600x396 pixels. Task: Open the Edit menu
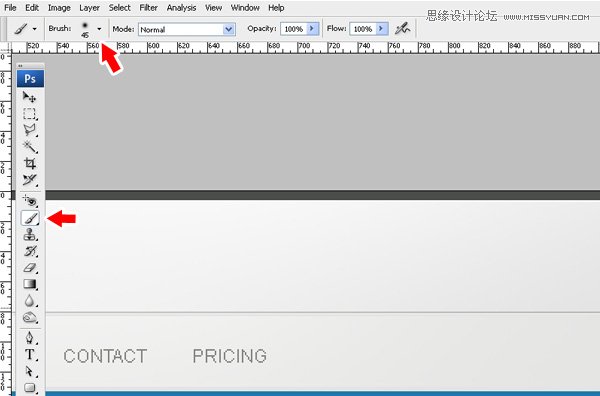(x=32, y=8)
